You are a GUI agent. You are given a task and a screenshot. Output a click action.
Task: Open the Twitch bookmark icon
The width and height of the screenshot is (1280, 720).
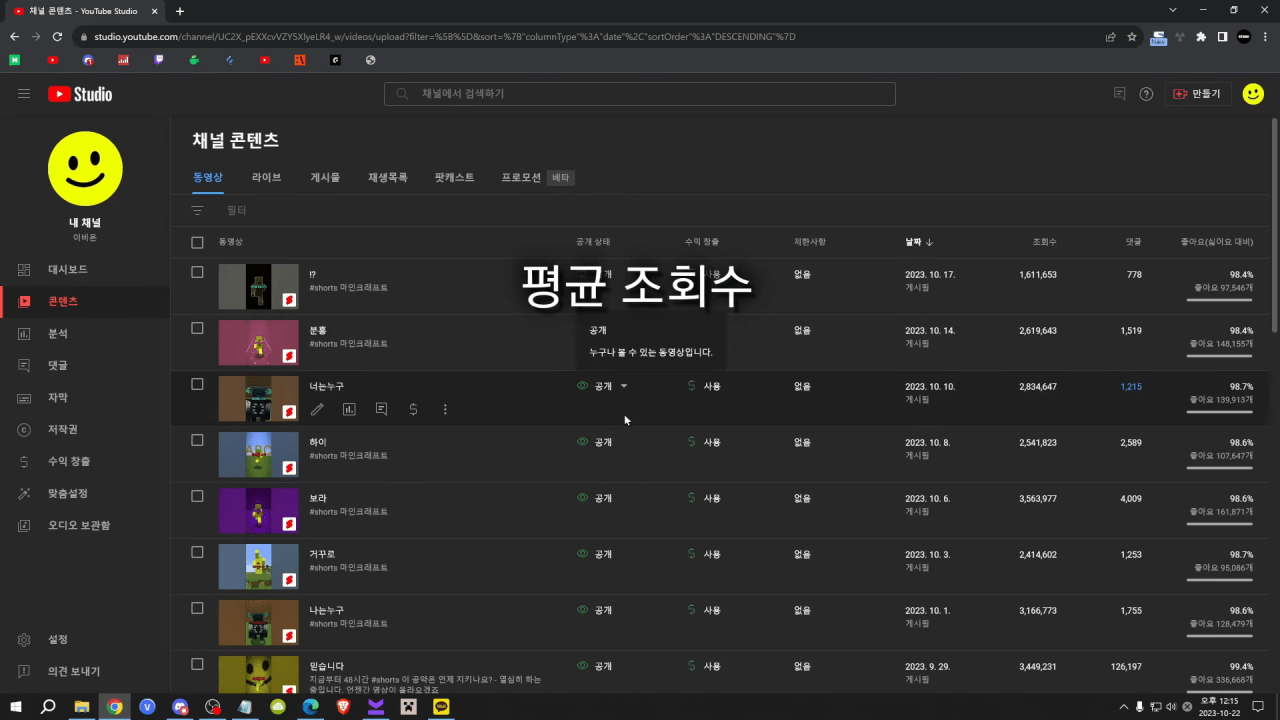[x=159, y=60]
